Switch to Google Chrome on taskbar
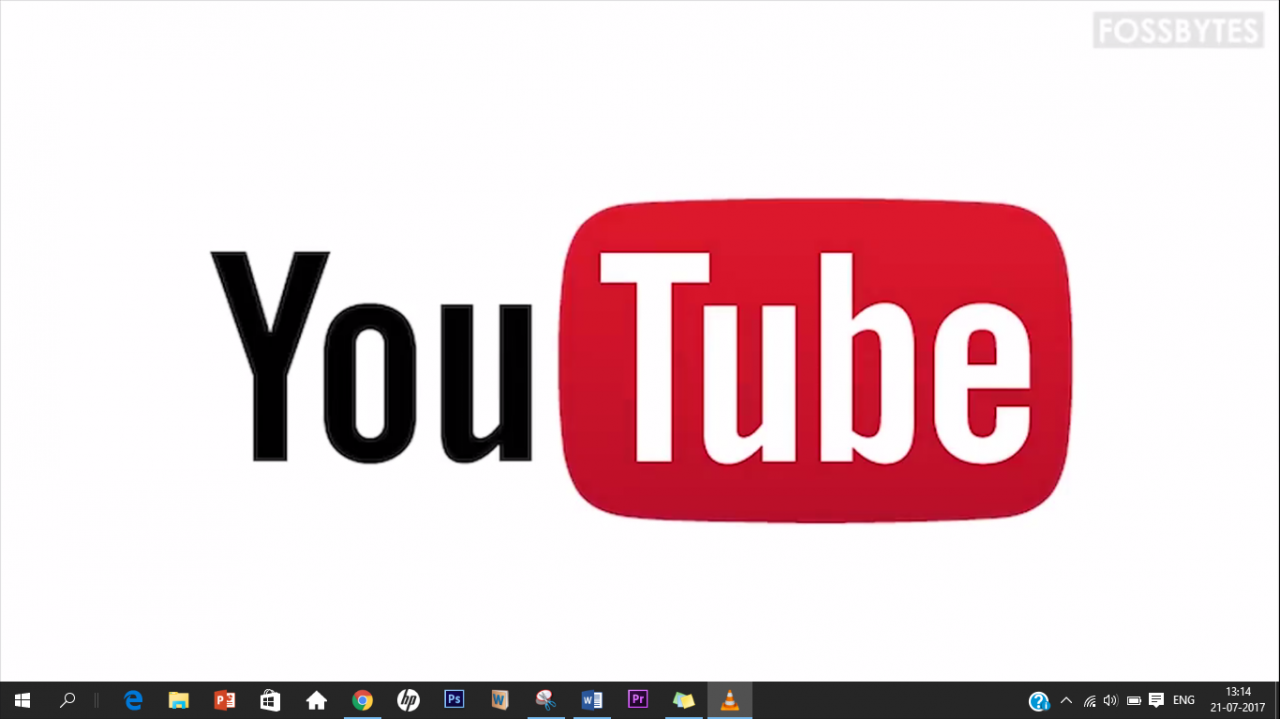This screenshot has height=719, width=1280. pyautogui.click(x=362, y=700)
